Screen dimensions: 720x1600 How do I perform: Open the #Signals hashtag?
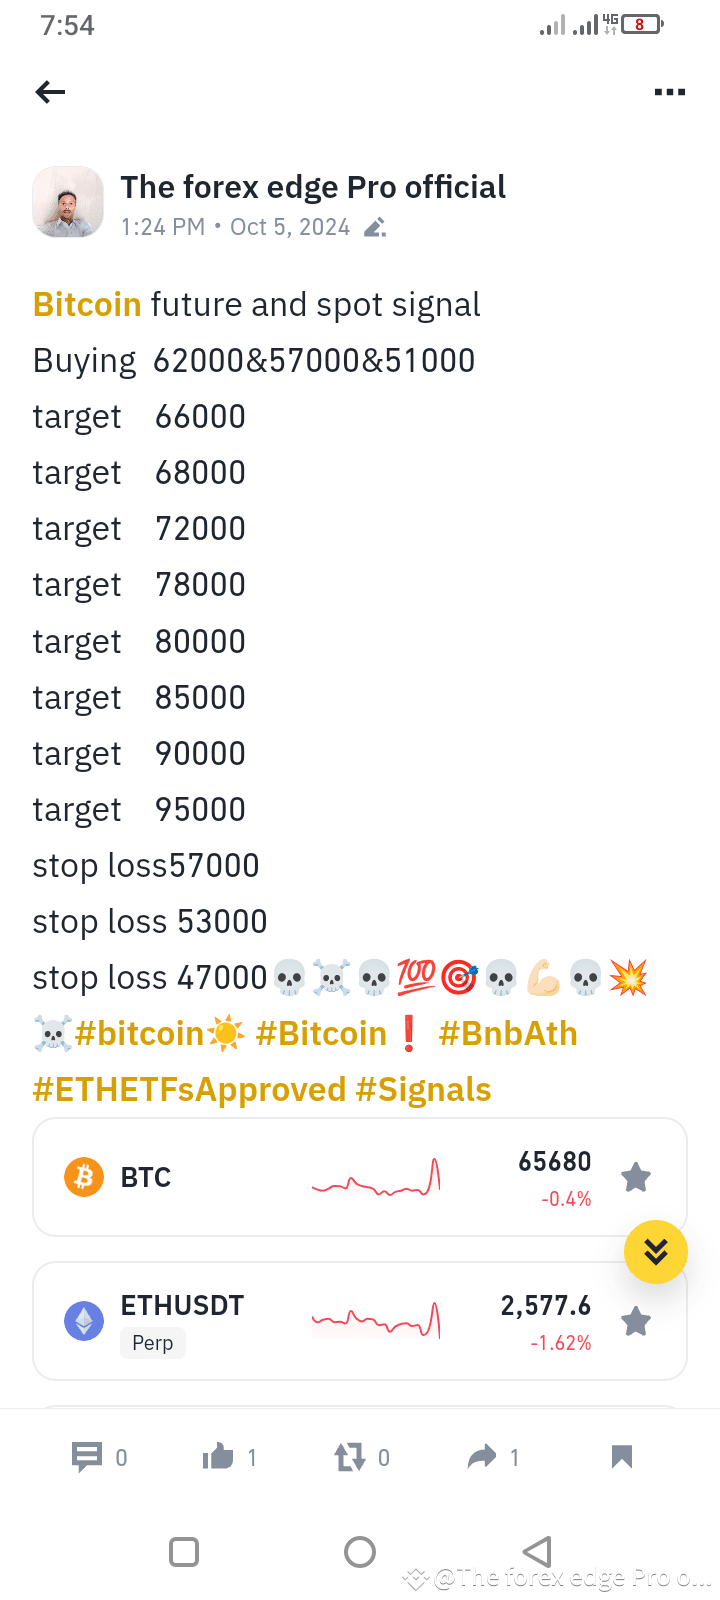424,1089
